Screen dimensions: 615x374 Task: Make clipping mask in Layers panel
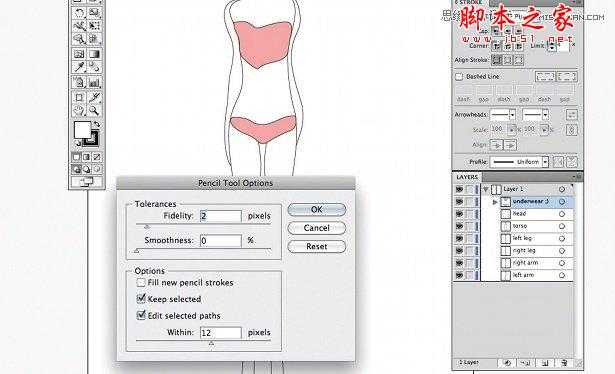click(x=507, y=363)
